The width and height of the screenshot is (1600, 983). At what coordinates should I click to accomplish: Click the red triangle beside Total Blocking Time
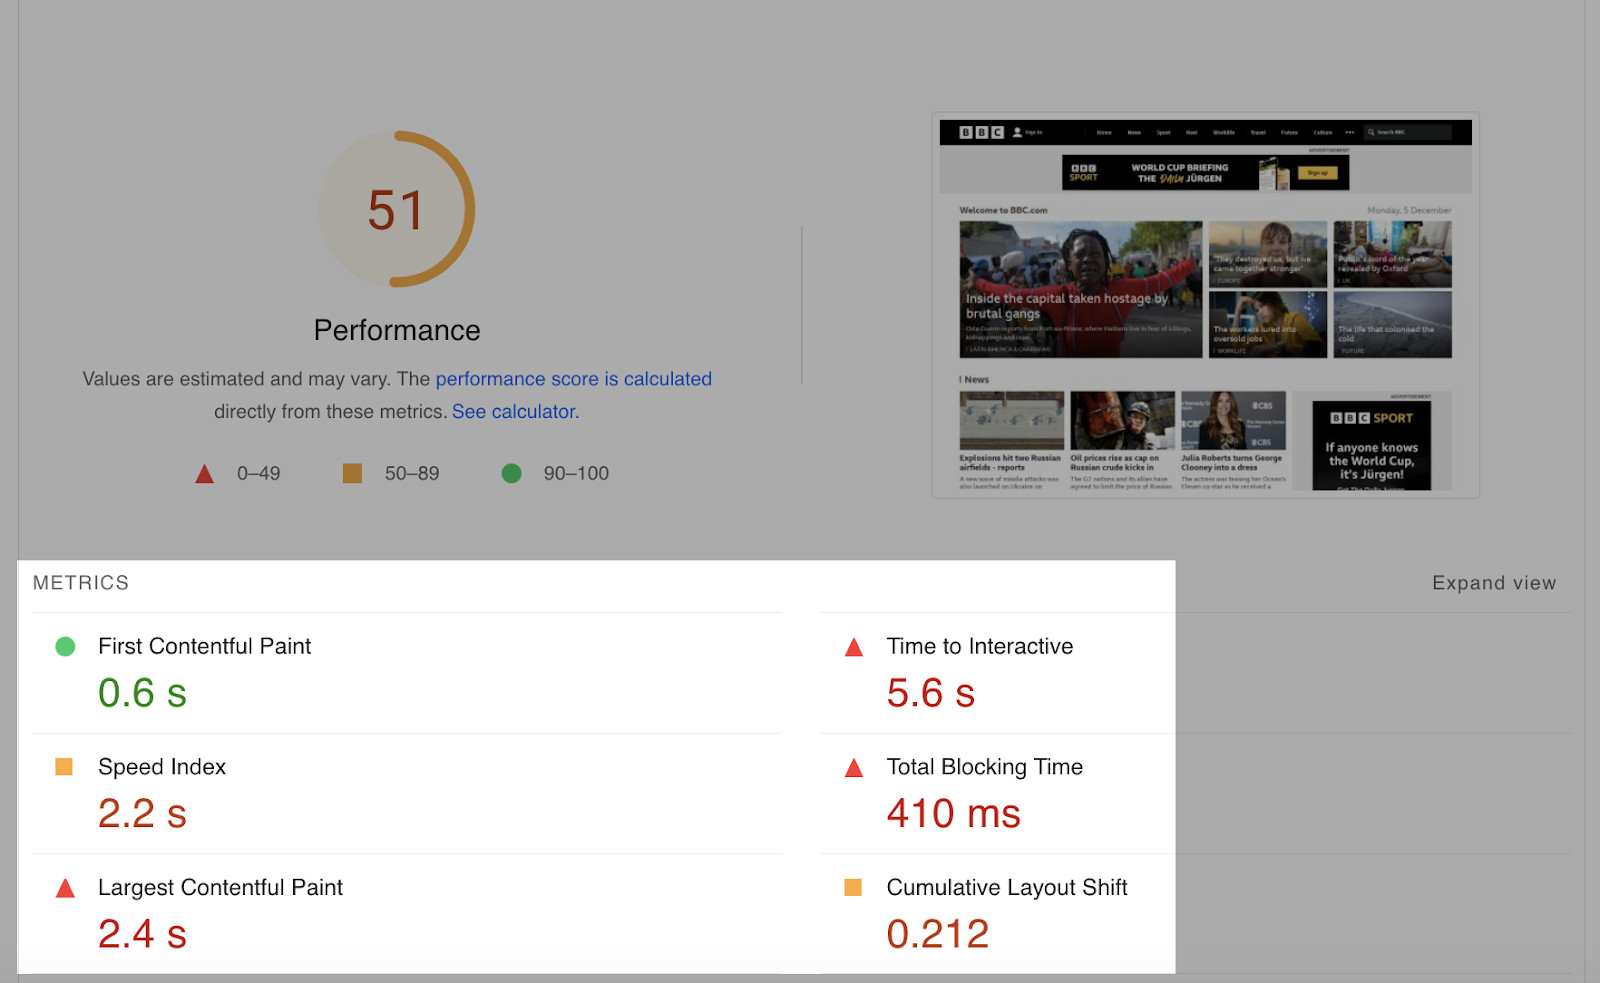coord(853,768)
